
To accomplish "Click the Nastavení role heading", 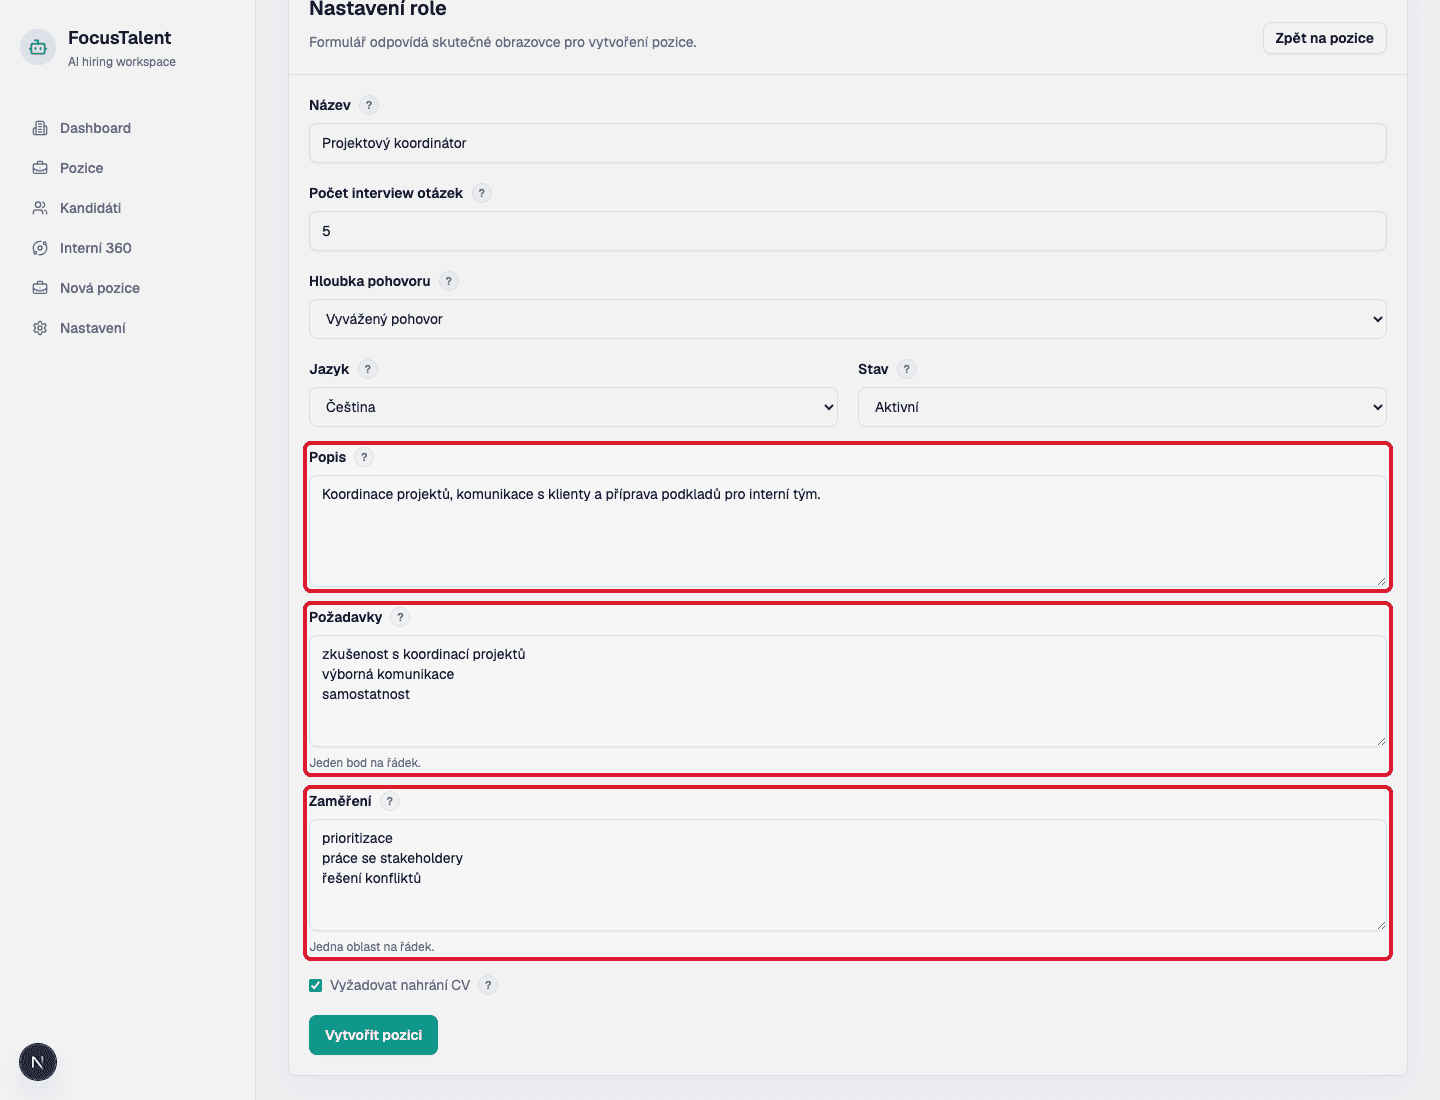I will 378,9.
